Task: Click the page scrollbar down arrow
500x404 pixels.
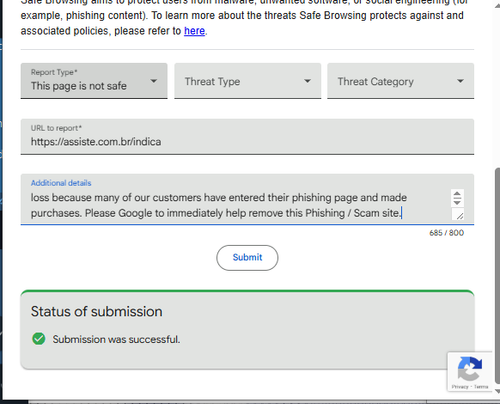Action: point(497,391)
